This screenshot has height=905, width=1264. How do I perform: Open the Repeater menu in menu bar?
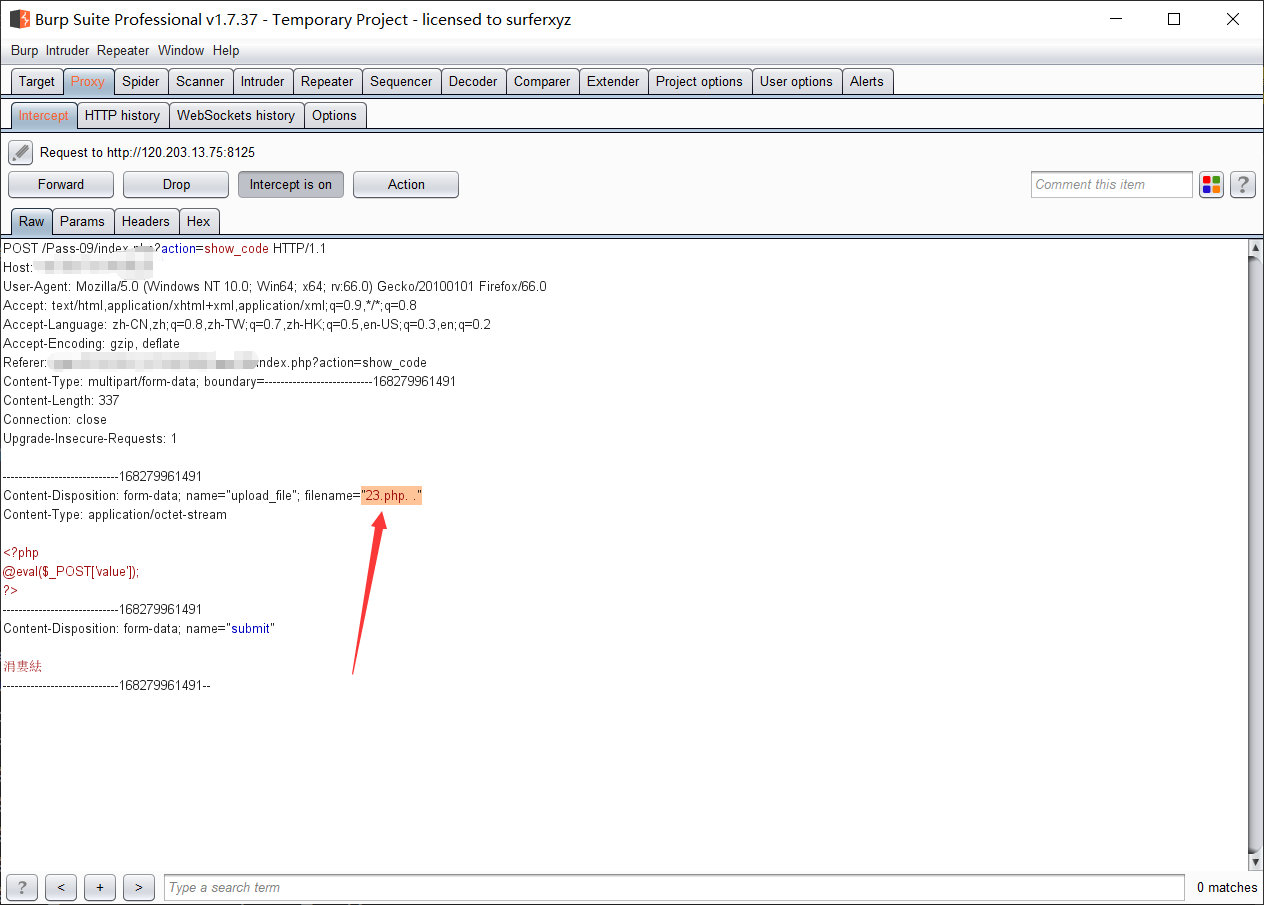(123, 50)
